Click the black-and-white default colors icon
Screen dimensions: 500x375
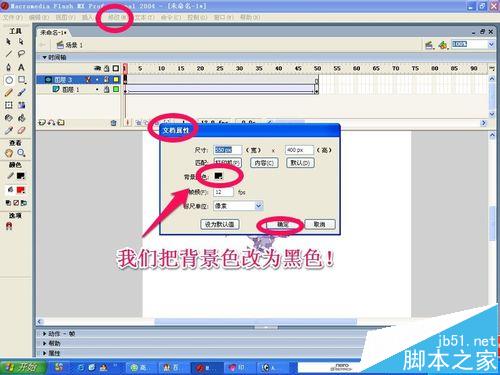click(x=8, y=203)
